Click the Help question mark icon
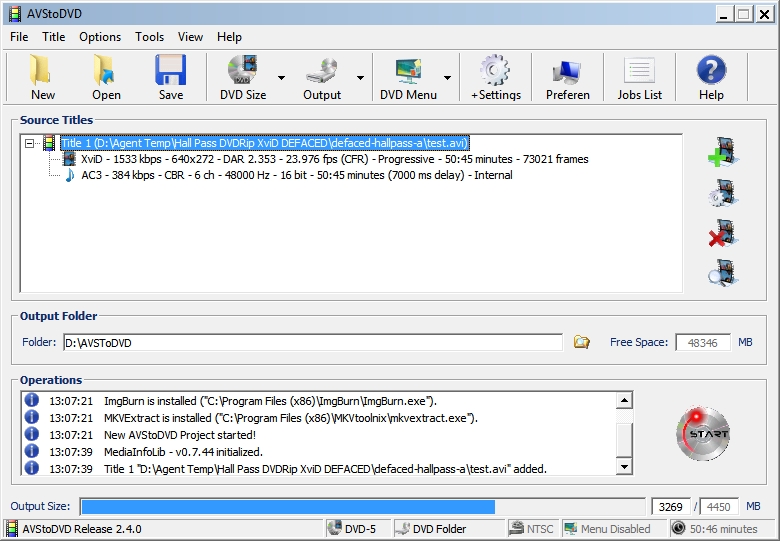 (x=711, y=77)
